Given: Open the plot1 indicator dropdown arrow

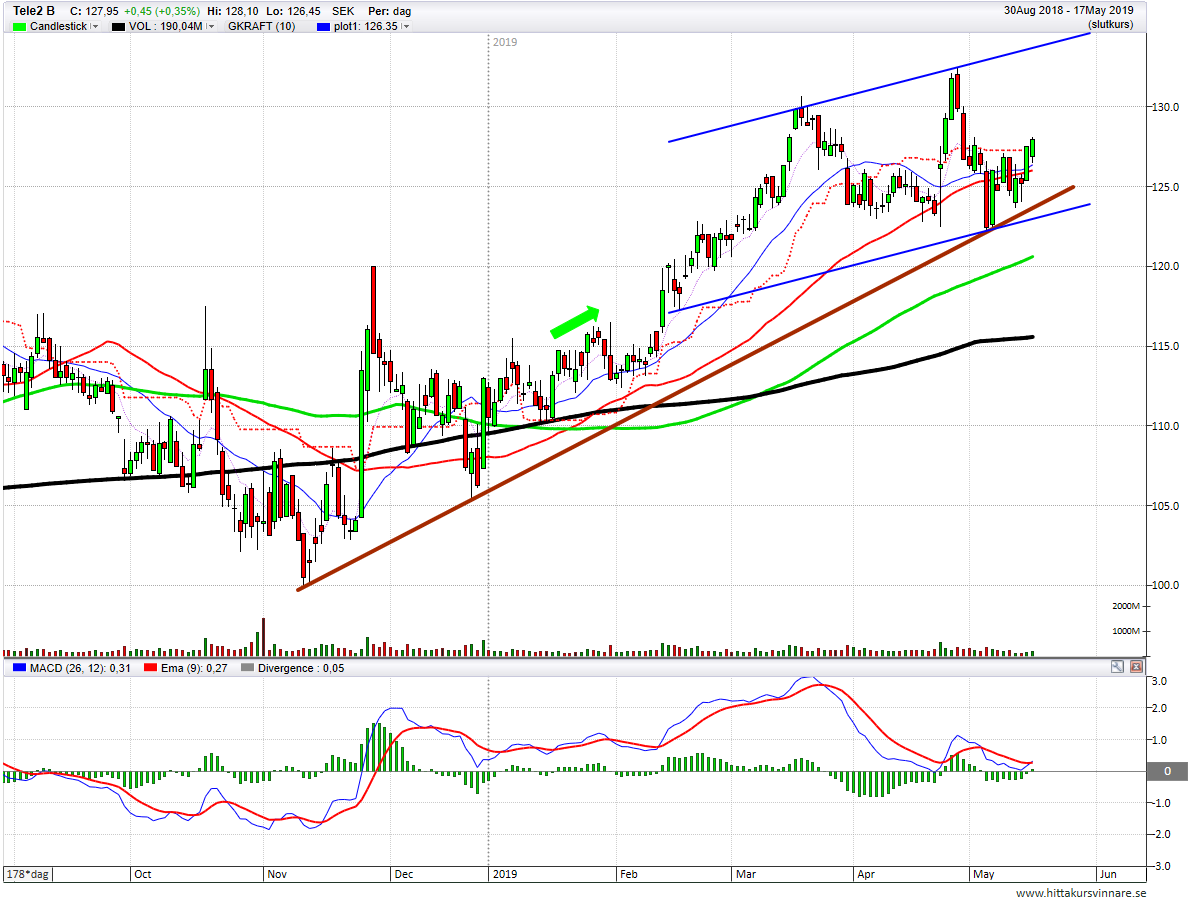Looking at the screenshot, I should (406, 27).
